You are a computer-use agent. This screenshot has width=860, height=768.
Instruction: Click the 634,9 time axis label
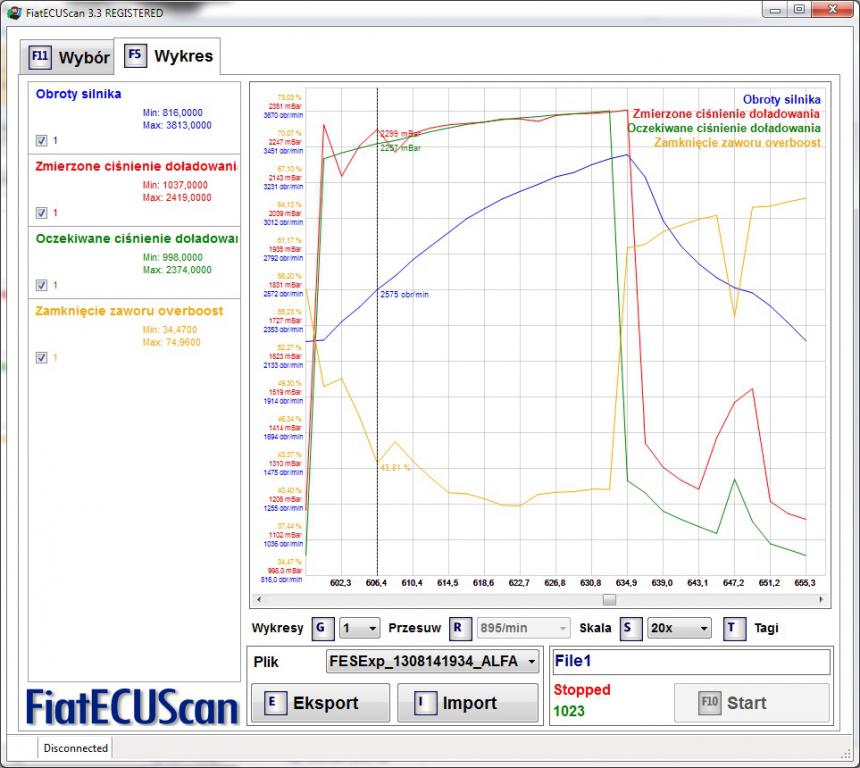click(x=626, y=583)
